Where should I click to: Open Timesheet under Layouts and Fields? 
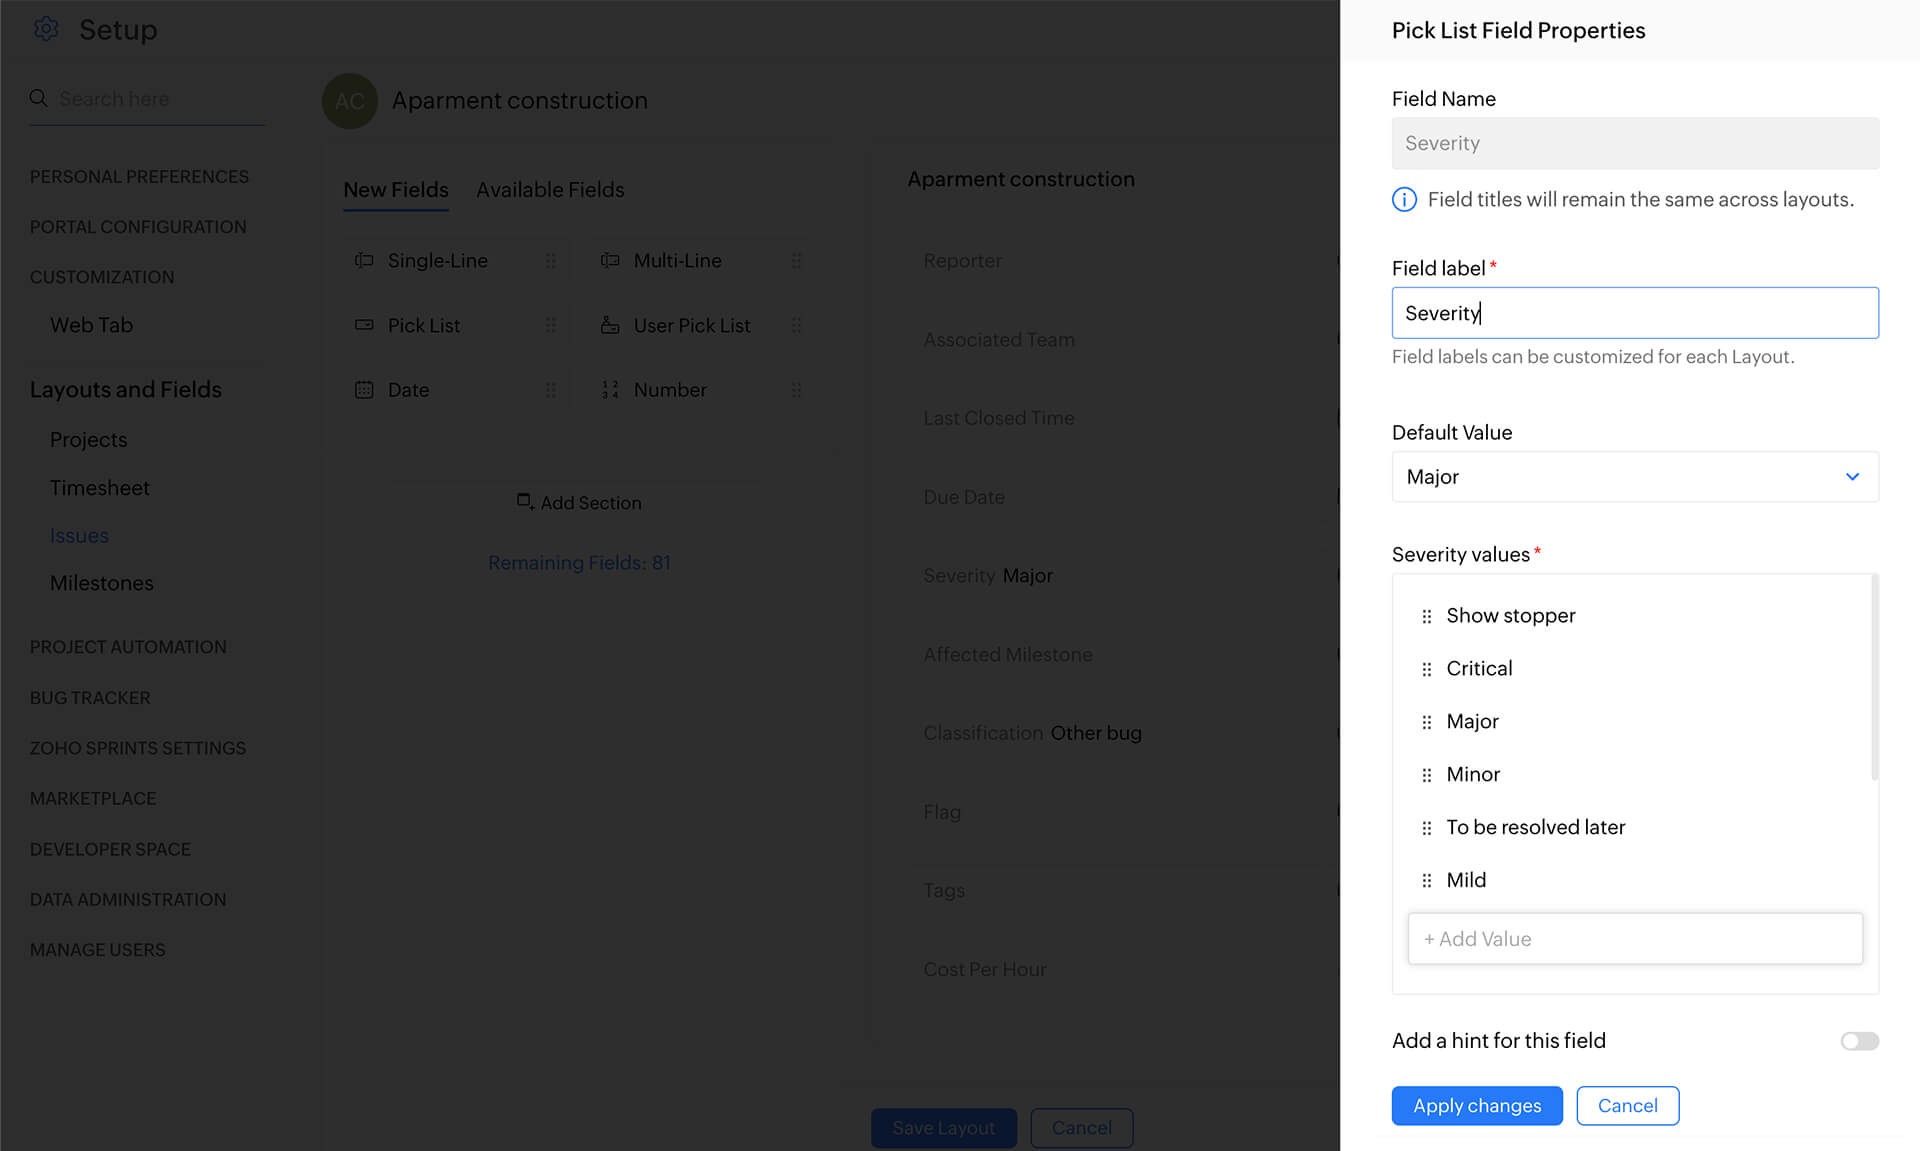pos(99,488)
